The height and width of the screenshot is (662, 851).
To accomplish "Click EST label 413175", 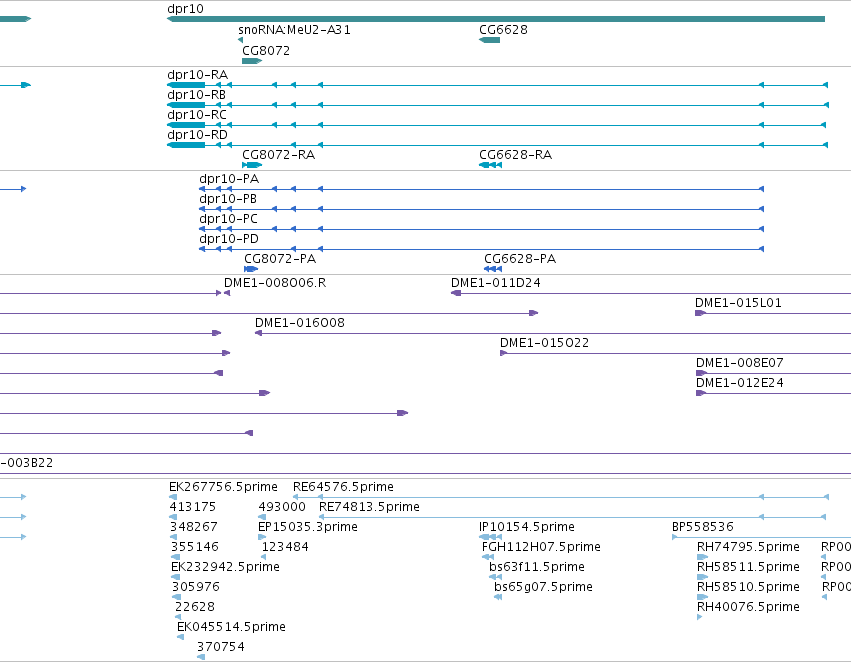I will point(193,507).
